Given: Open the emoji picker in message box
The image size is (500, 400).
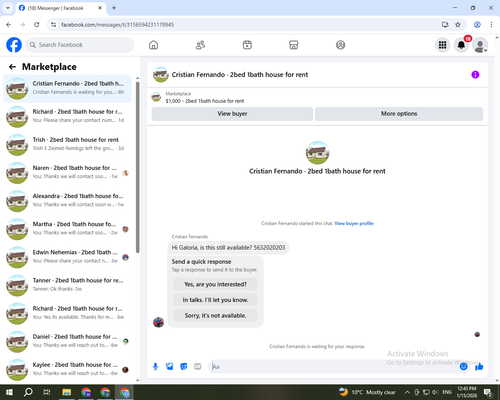Looking at the screenshot, I should click(x=463, y=367).
